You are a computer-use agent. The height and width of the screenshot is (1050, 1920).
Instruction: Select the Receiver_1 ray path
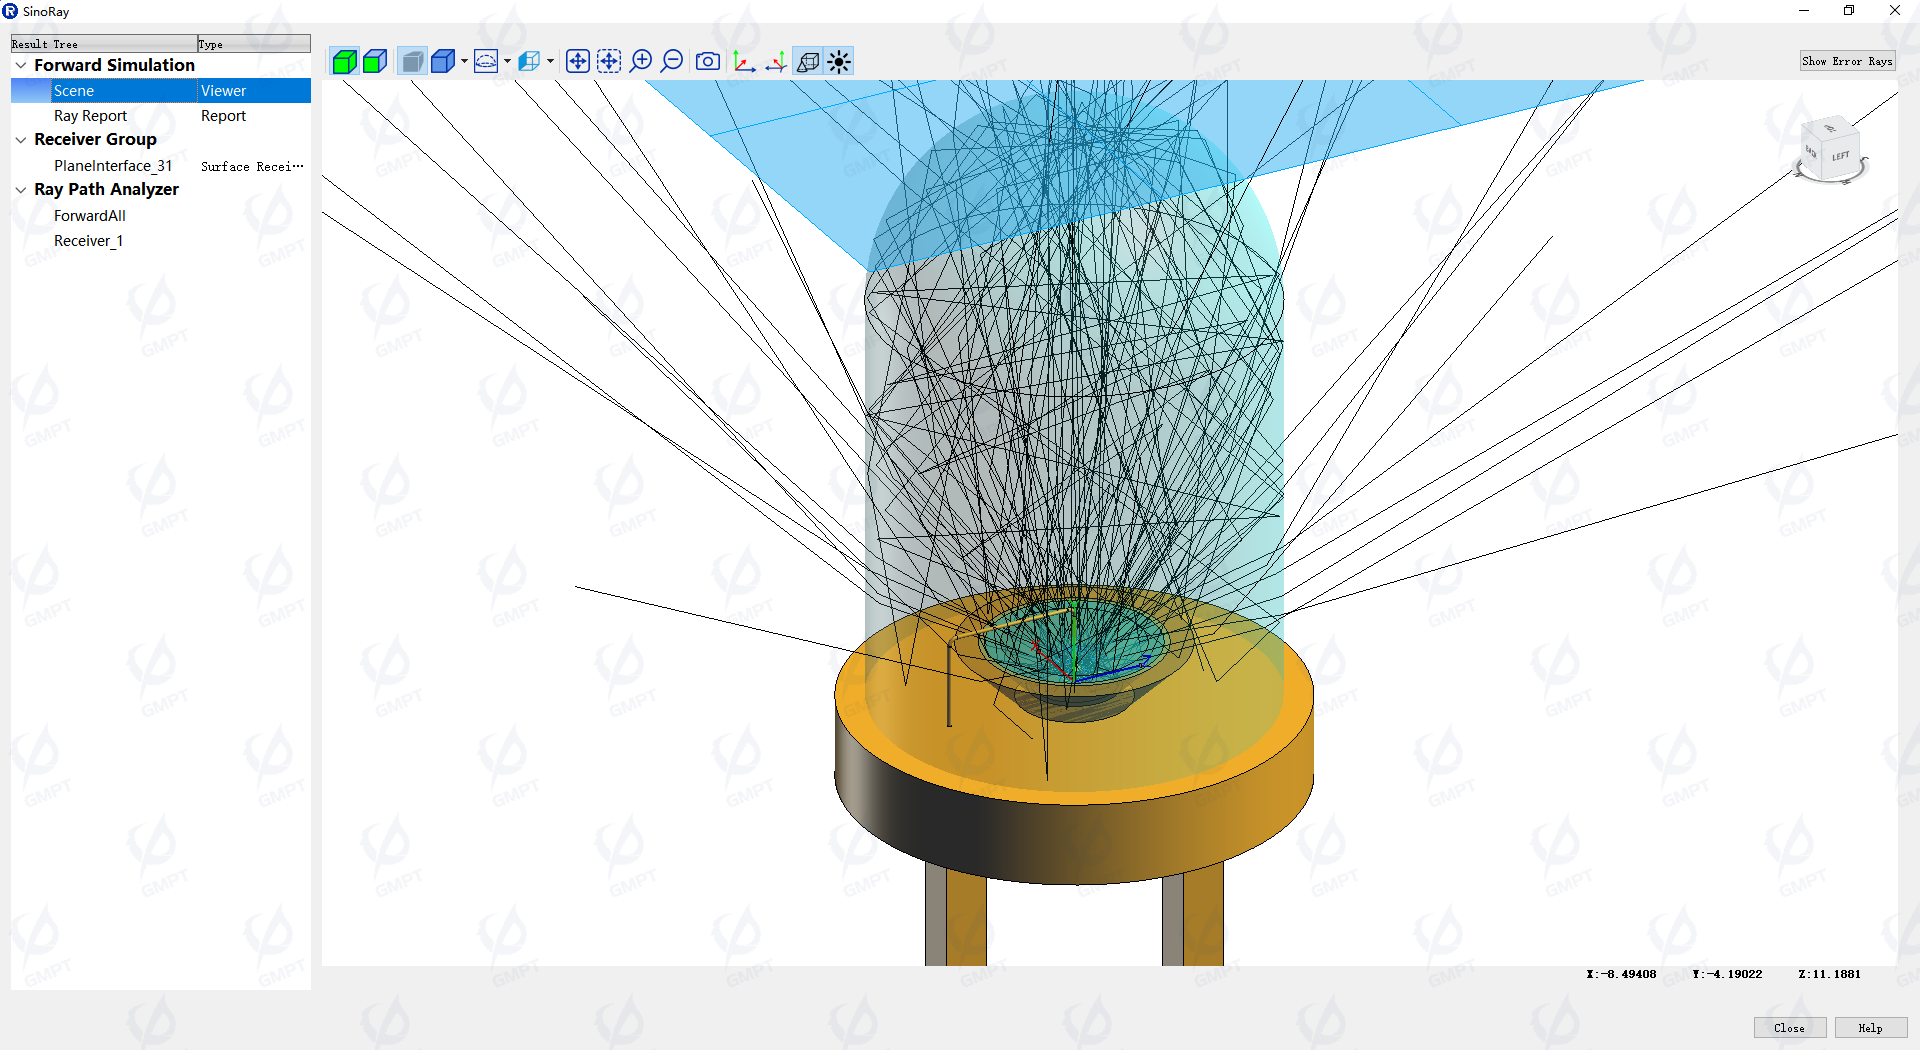point(88,241)
